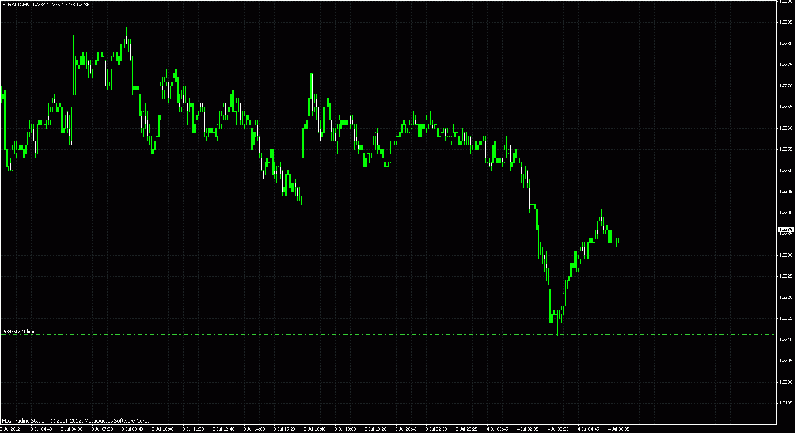The width and height of the screenshot is (795, 433).
Task: Select the most recent rightmost candle
Action: (x=618, y=240)
